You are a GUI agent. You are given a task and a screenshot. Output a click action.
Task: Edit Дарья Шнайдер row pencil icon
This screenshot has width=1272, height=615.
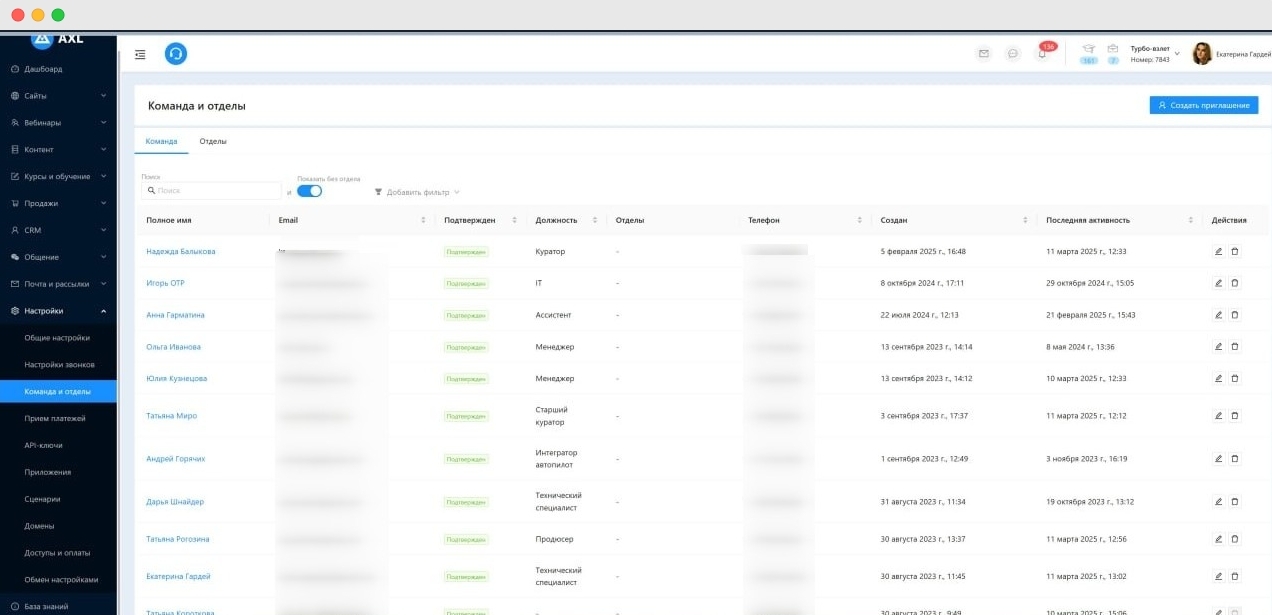click(x=1218, y=502)
